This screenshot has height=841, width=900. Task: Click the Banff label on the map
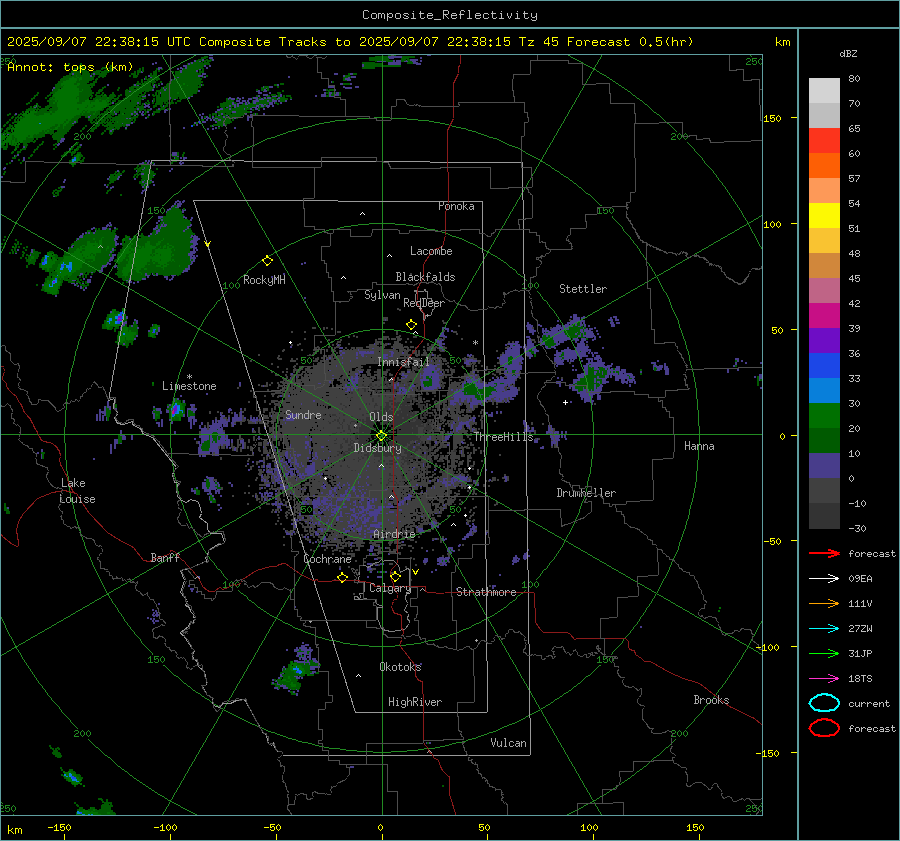165,557
